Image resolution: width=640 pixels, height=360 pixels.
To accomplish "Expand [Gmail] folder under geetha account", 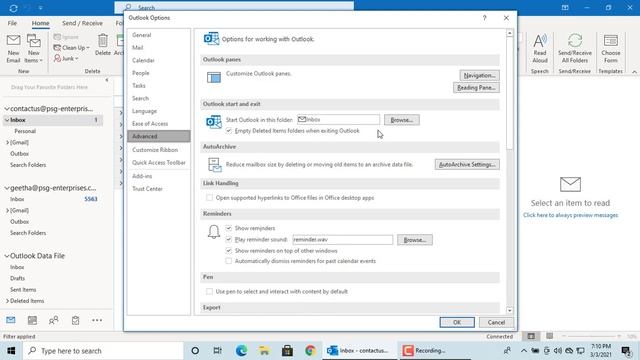I will point(8,210).
